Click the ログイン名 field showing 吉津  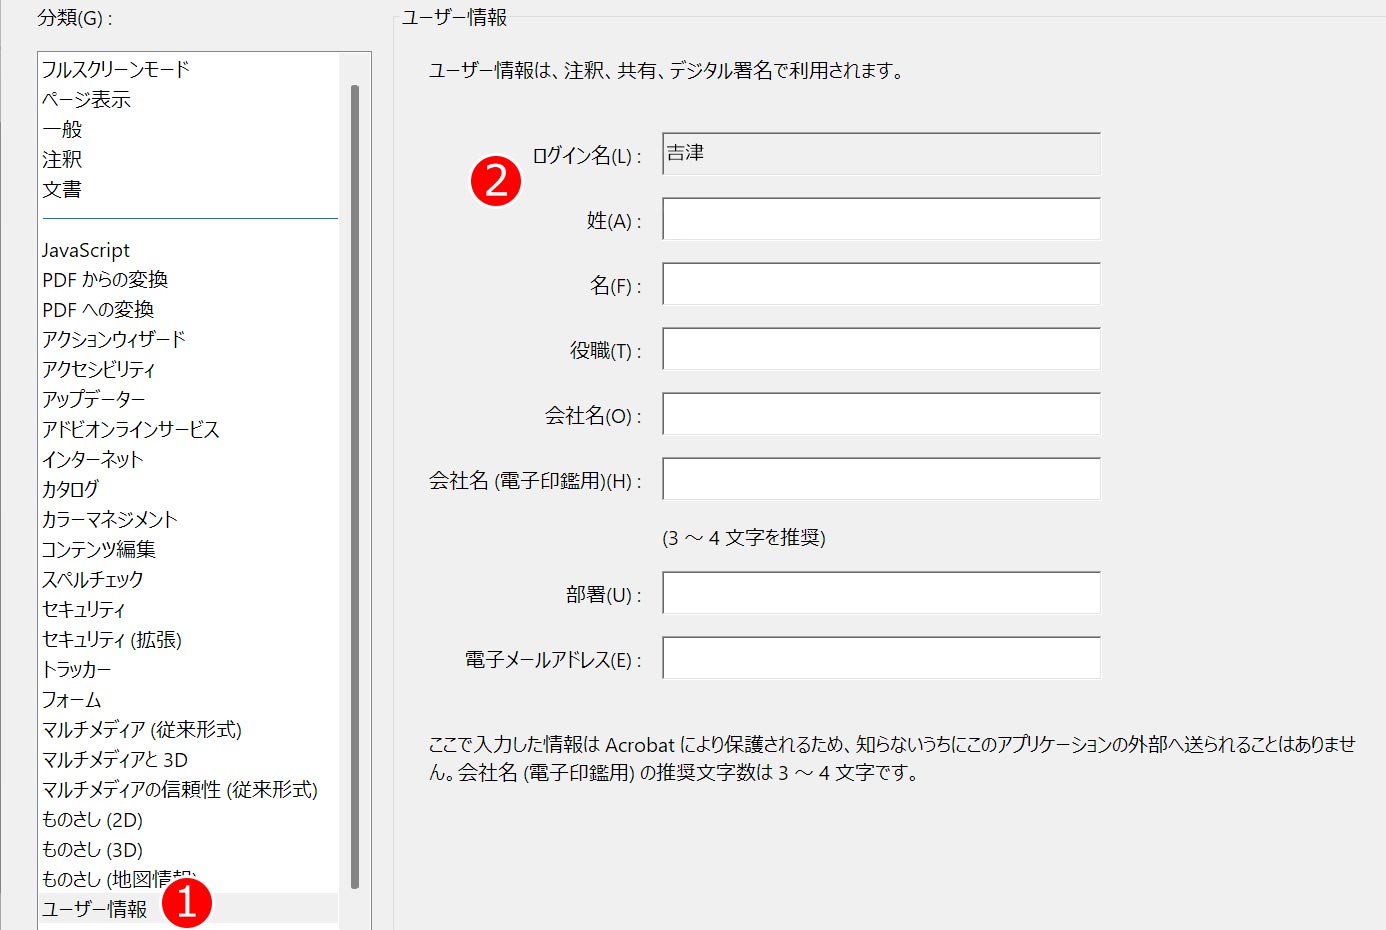tap(880, 155)
